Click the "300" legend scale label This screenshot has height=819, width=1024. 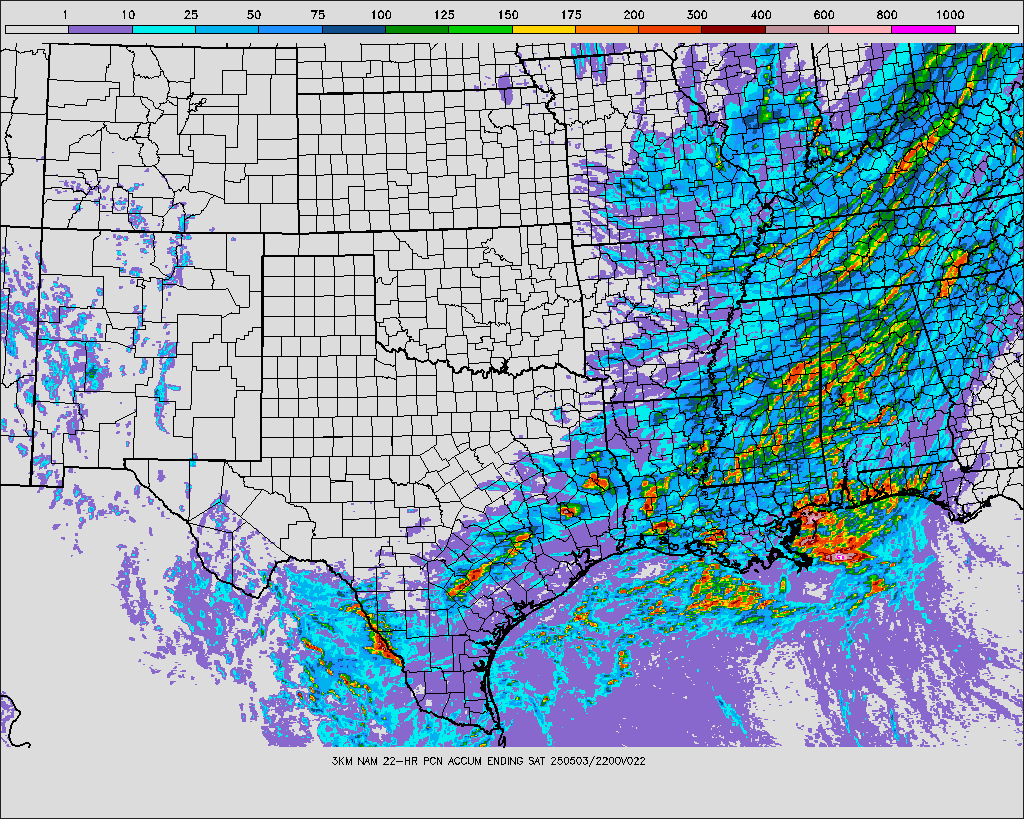697,14
